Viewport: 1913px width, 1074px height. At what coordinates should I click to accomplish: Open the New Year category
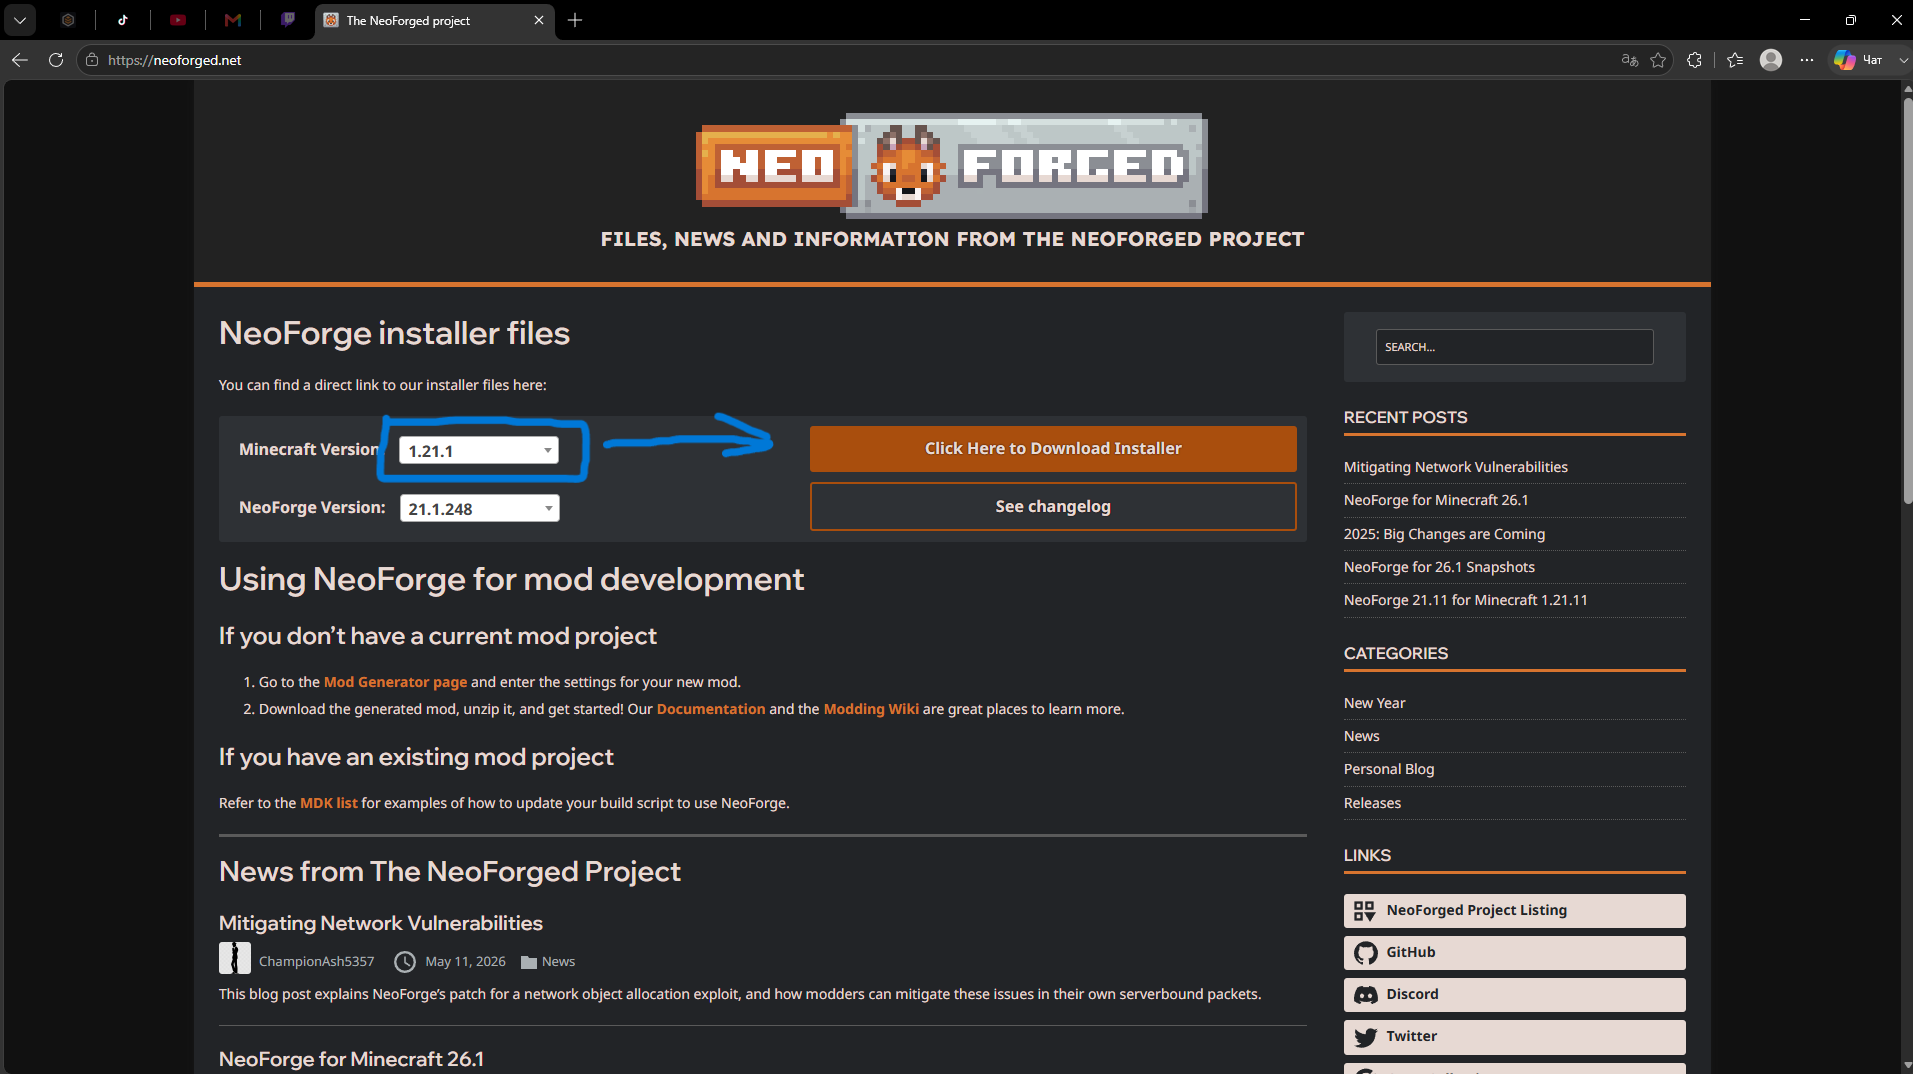tap(1374, 703)
